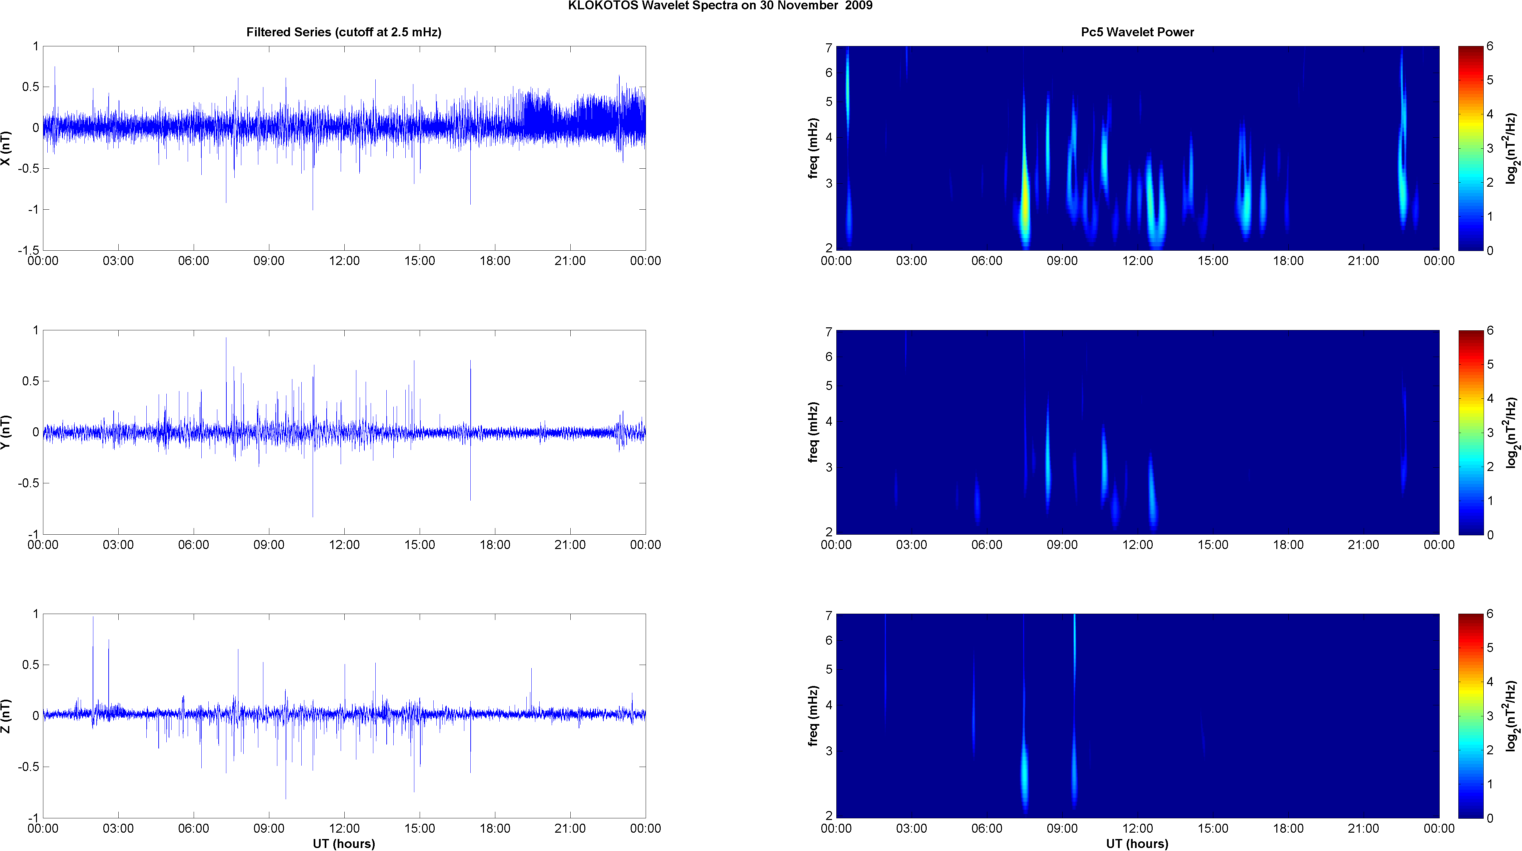Viewport: 1522px width, 851px height.
Task: Click the Y component filtered time series plot
Action: pos(344,432)
